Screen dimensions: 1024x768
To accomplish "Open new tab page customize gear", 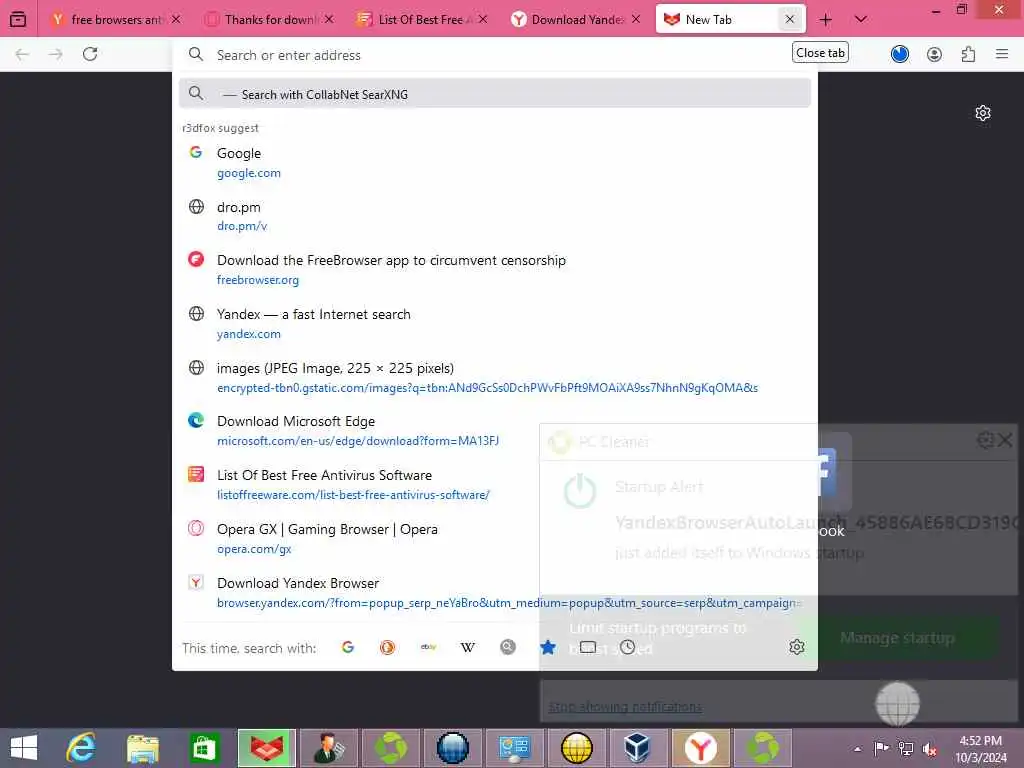I will [x=983, y=113].
